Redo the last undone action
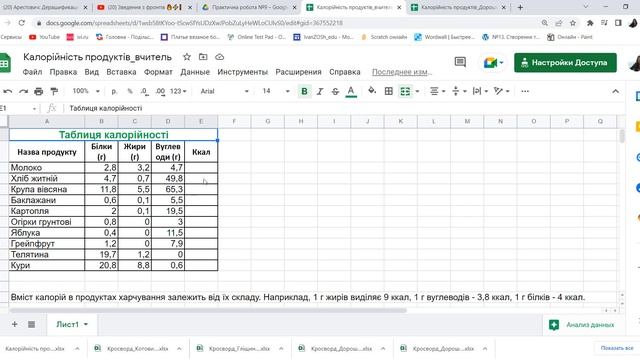 (x=23, y=91)
